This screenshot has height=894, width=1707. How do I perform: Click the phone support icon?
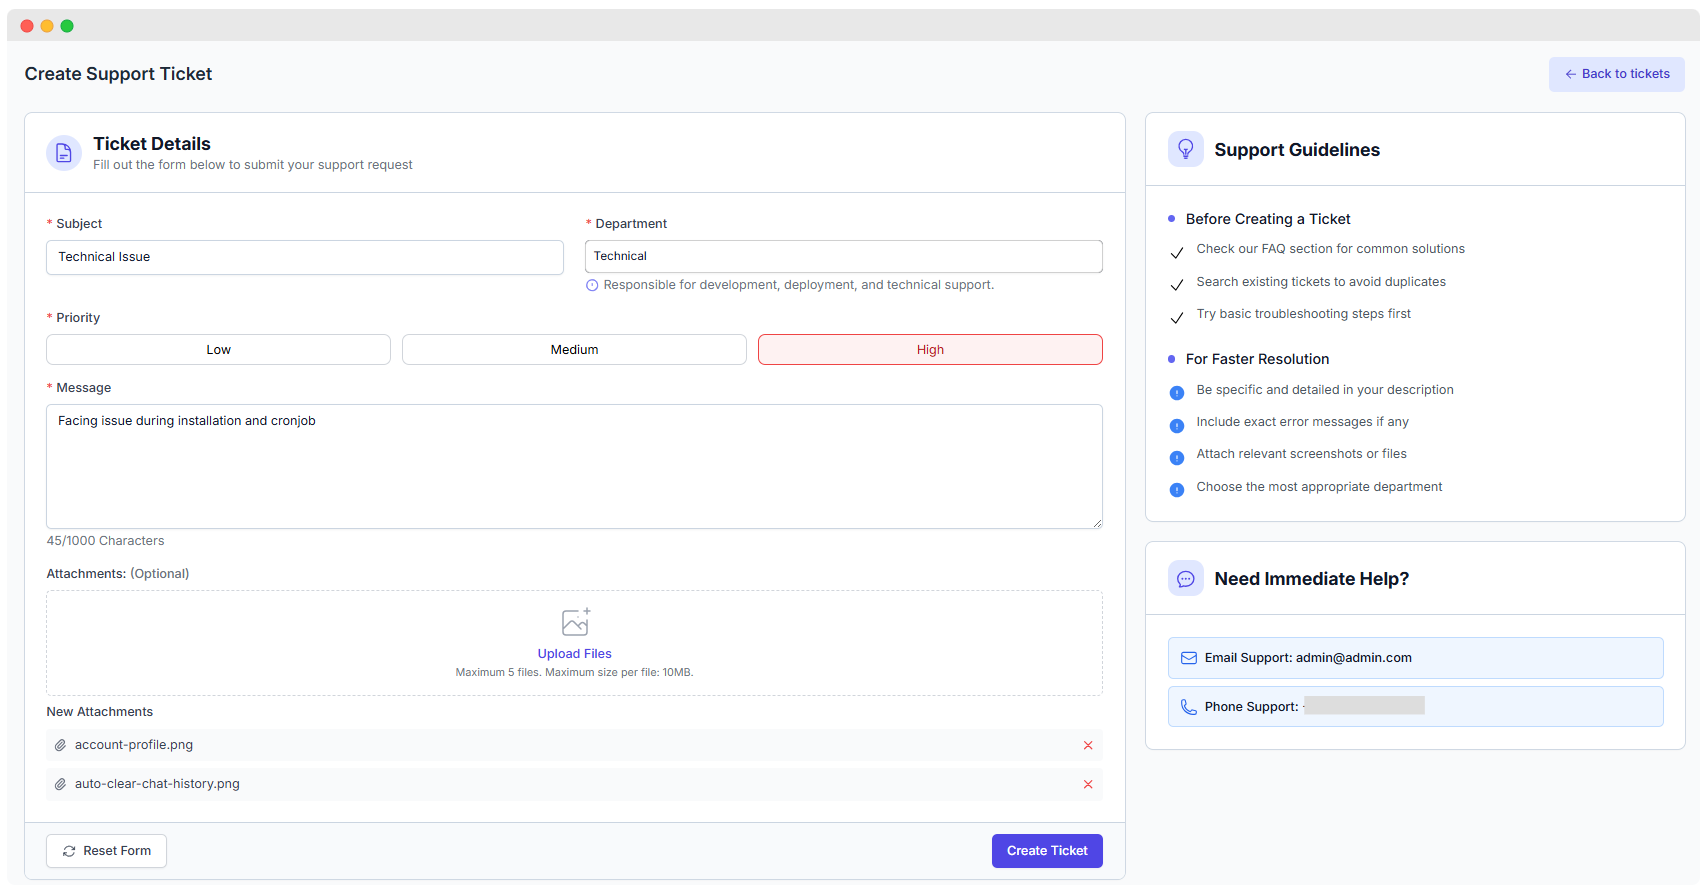tap(1188, 707)
